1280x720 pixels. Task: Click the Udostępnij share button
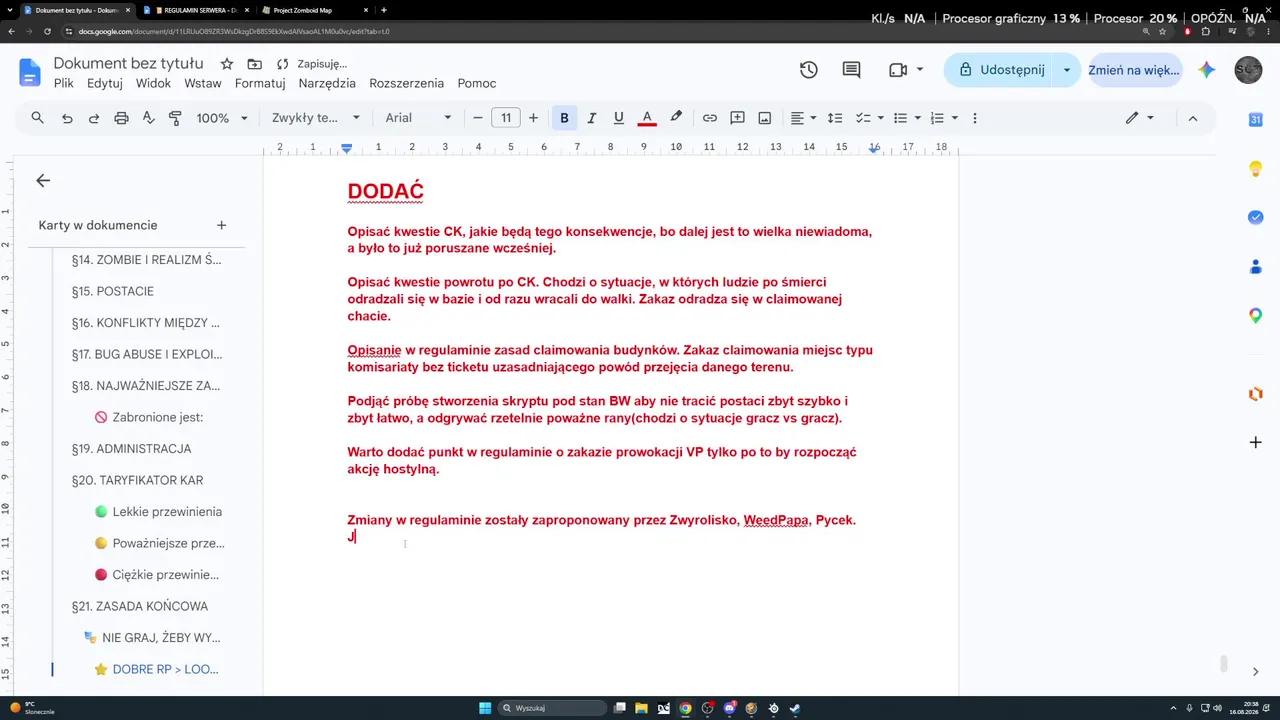pyautogui.click(x=999, y=70)
